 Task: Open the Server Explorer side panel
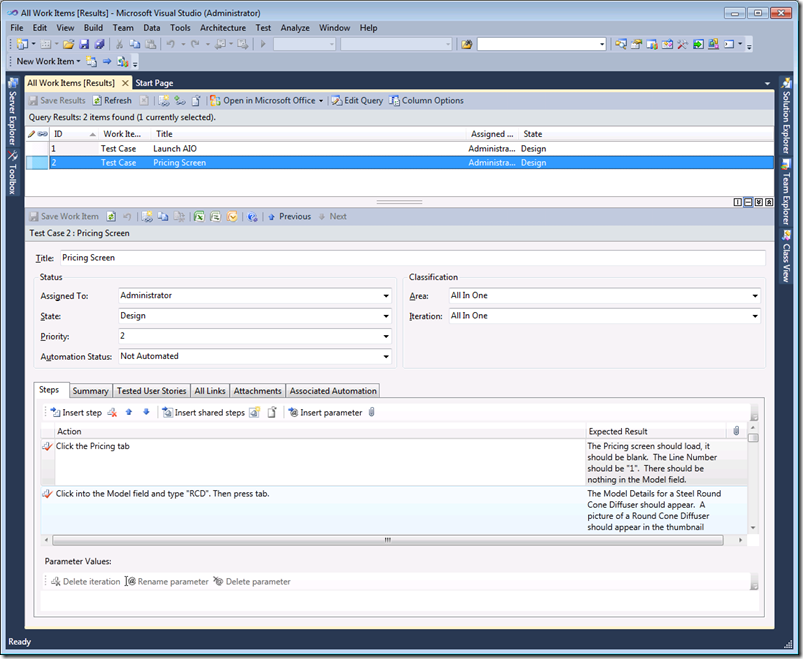[13, 113]
